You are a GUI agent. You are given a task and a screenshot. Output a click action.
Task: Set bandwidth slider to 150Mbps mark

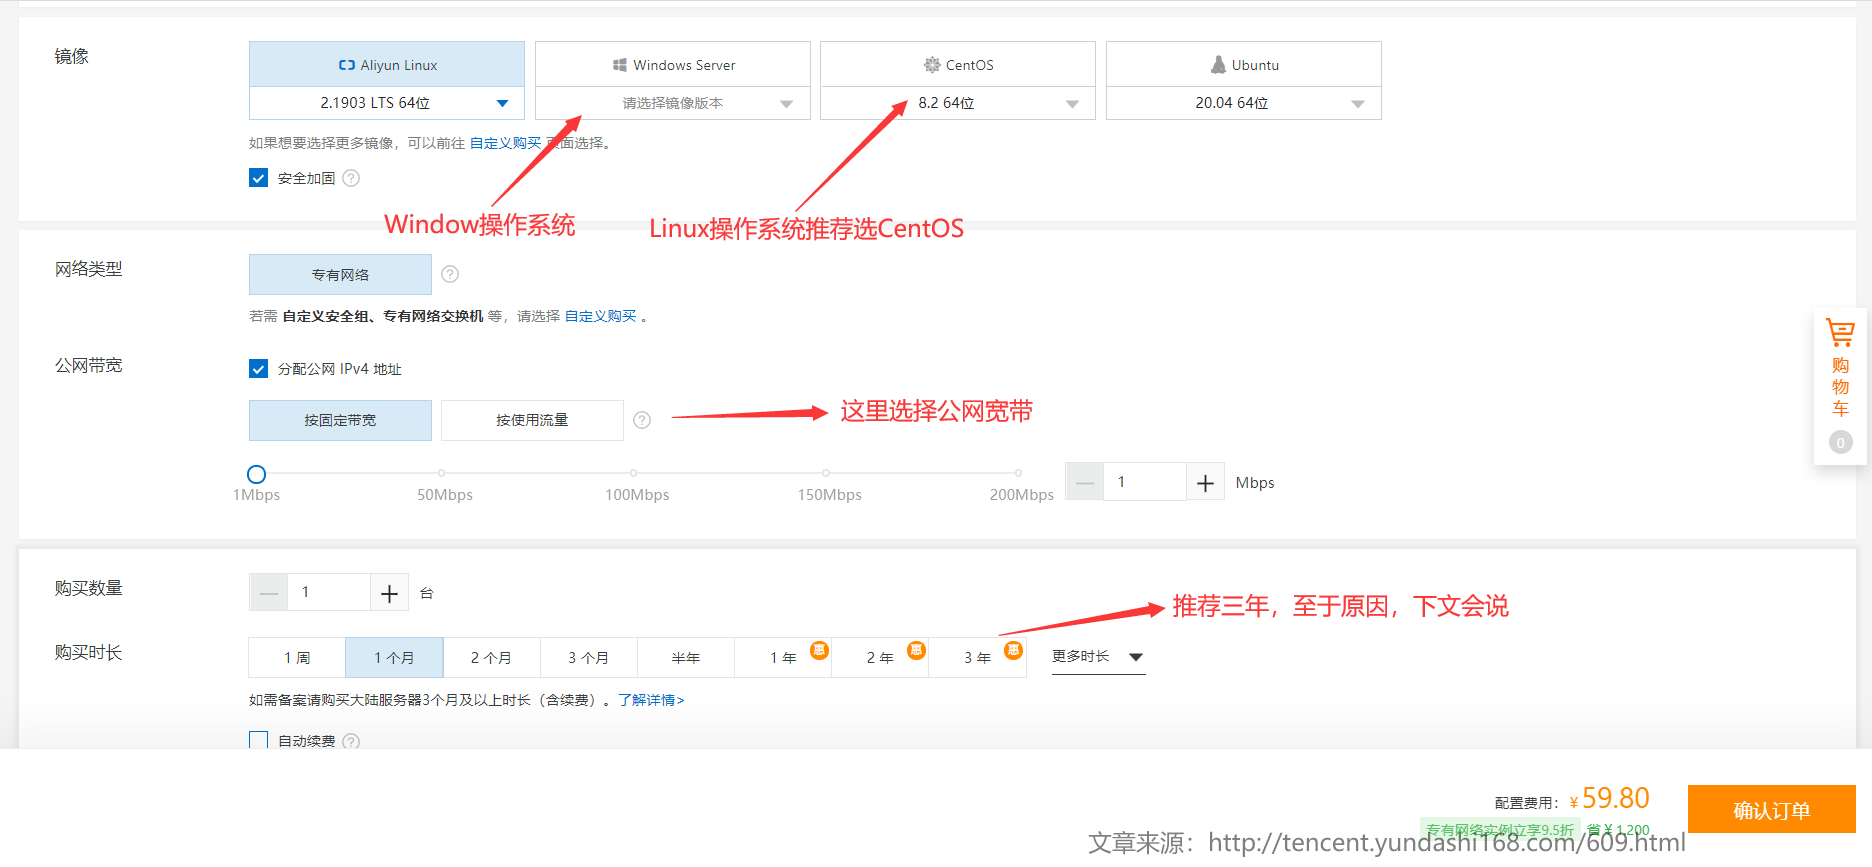(x=826, y=473)
